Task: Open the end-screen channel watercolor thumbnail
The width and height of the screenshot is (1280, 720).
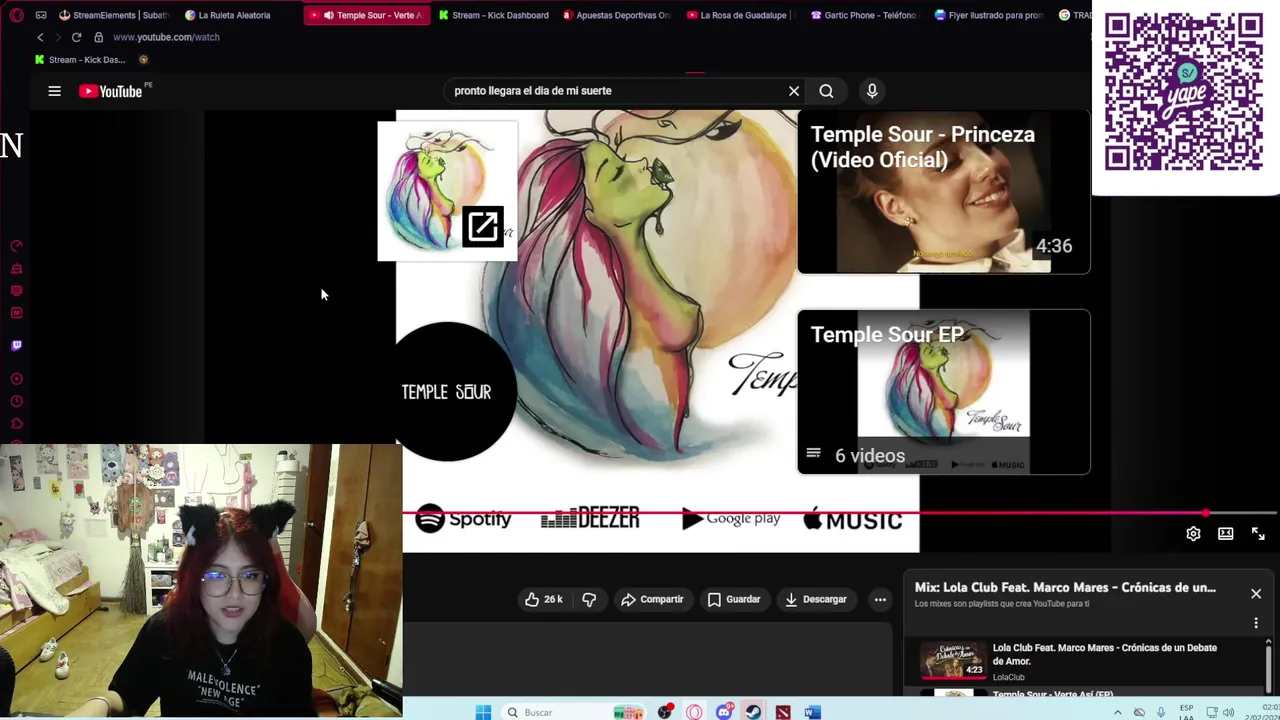Action: [447, 191]
